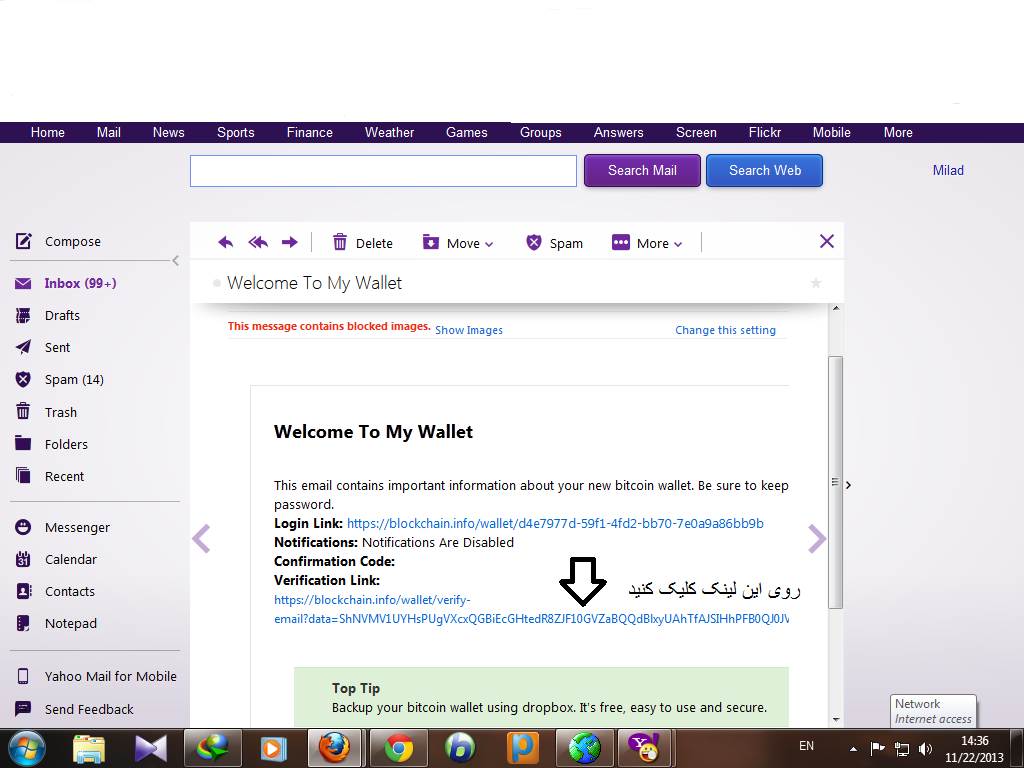Click the Show Images link

point(469,330)
